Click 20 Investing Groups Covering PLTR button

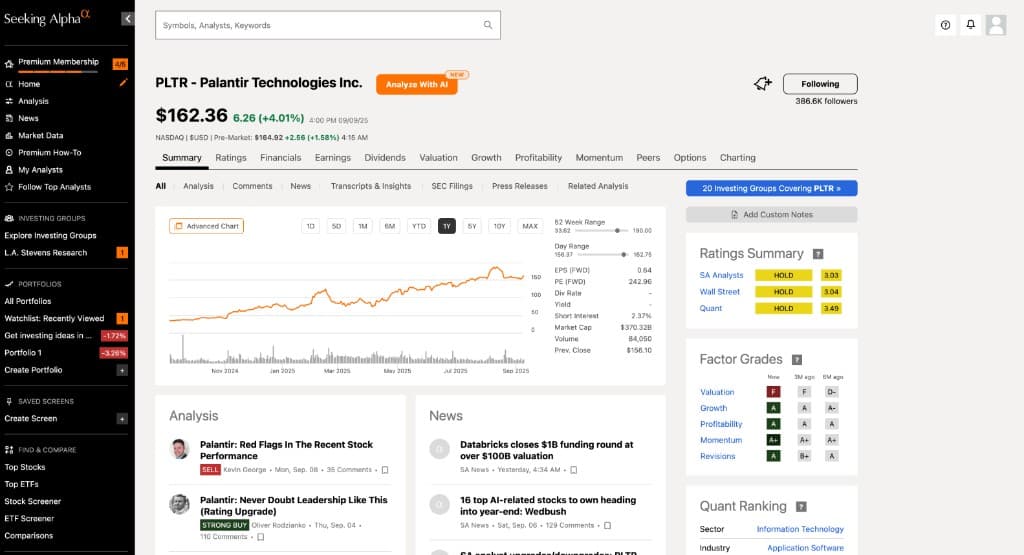pyautogui.click(x=771, y=188)
